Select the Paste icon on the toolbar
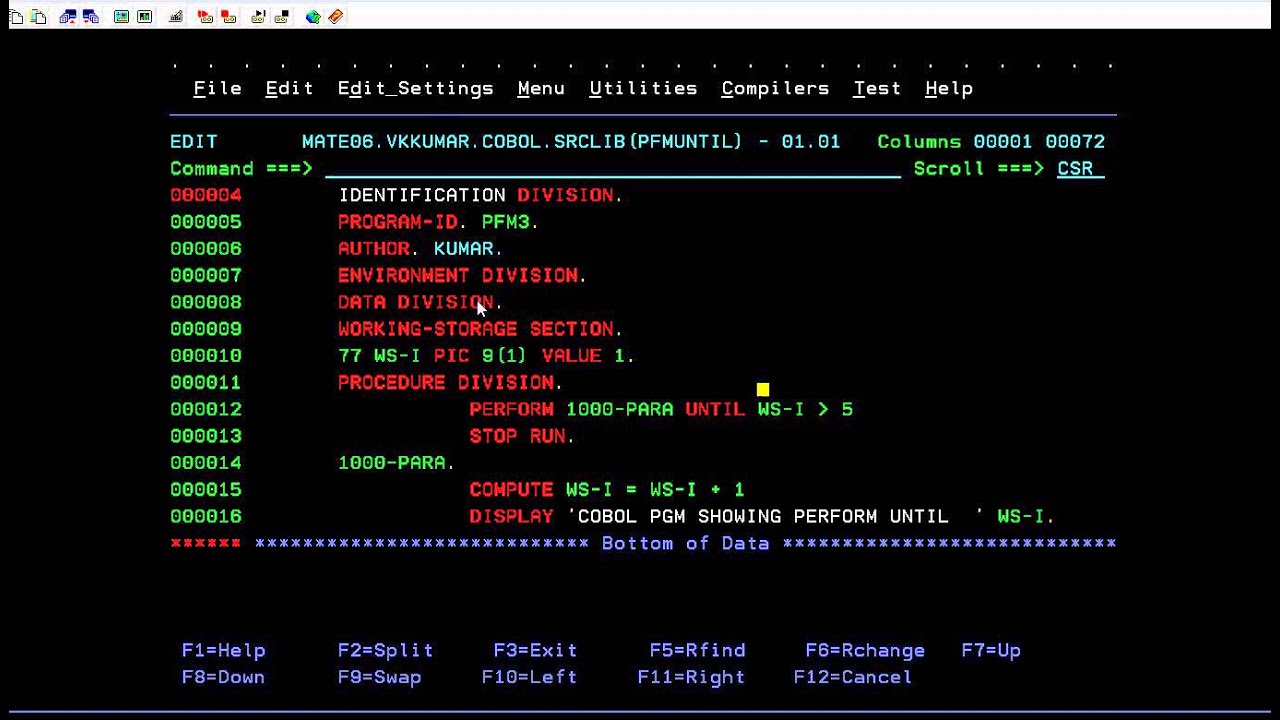1280x720 pixels. tap(37, 17)
